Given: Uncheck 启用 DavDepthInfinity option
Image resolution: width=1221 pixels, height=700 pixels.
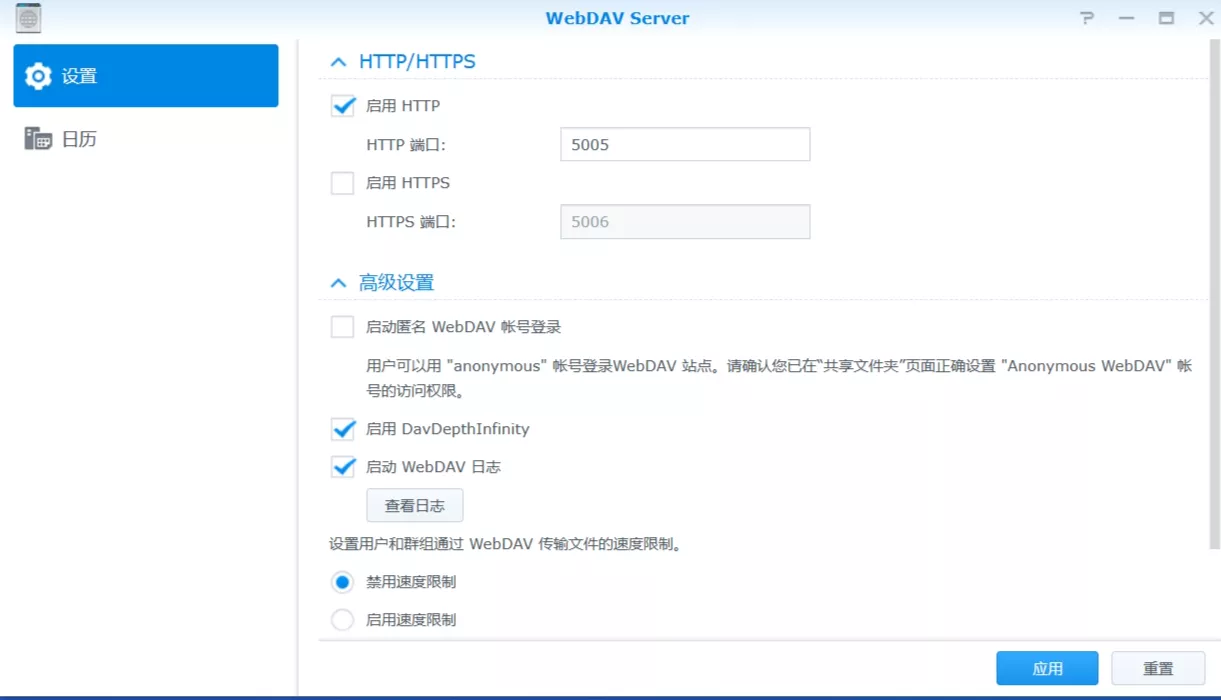Looking at the screenshot, I should (x=343, y=429).
